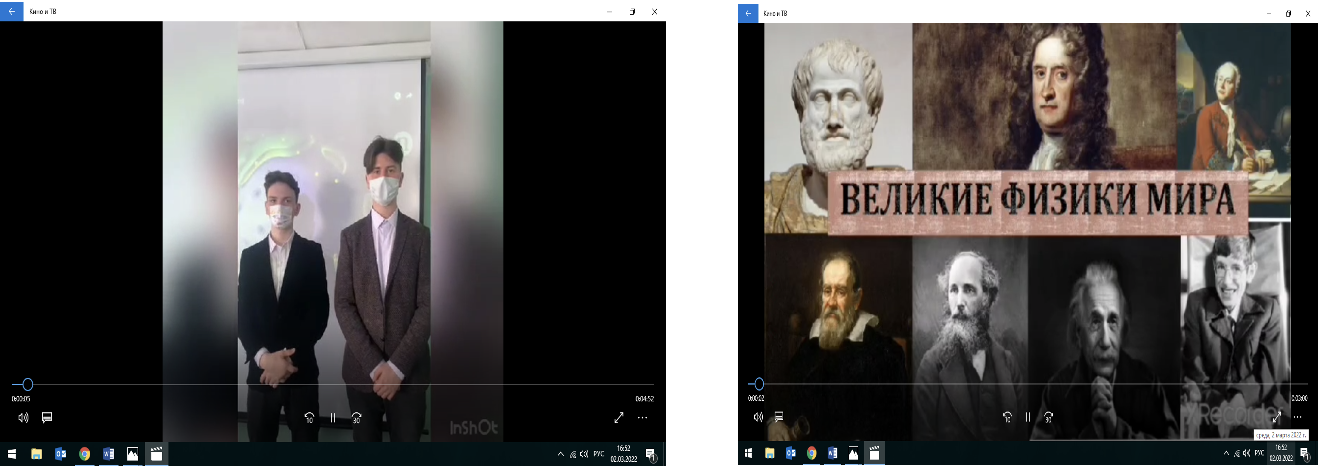
Task: Switch РУС input language on right taskbar
Action: point(1259,454)
